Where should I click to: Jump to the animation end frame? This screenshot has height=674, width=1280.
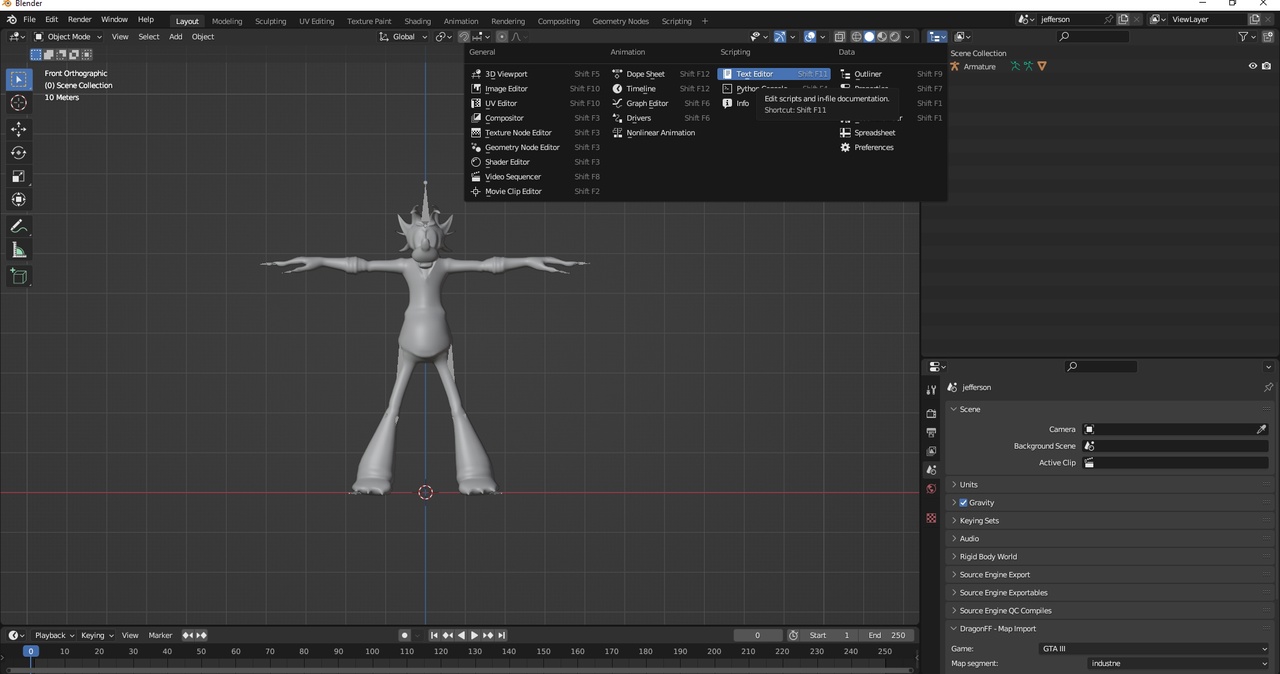pyautogui.click(x=501, y=636)
